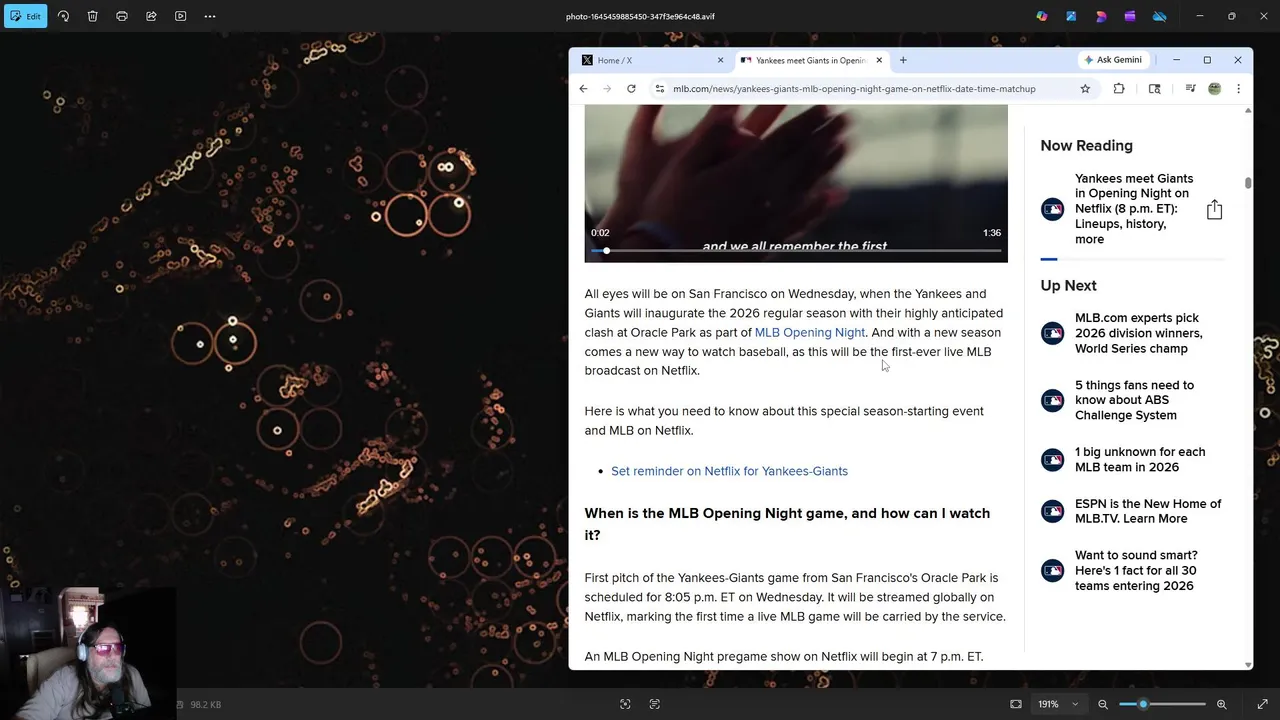Image resolution: width=1280 pixels, height=720 pixels.
Task: Share the photo from Photos toolbar
Action: click(151, 16)
